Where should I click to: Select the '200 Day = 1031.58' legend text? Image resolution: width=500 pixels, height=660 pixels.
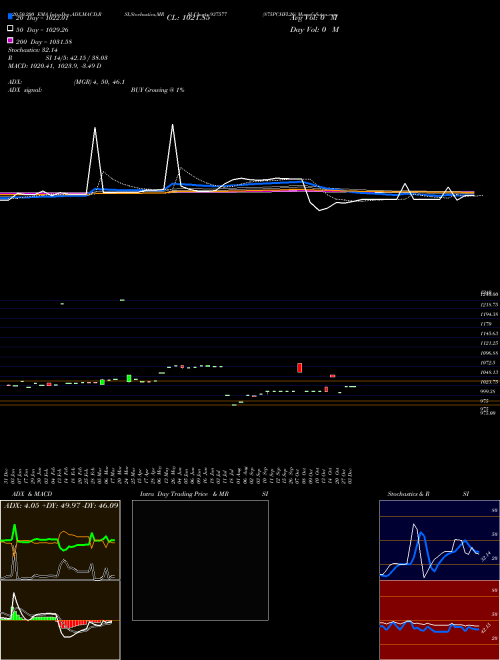pos(44,42)
